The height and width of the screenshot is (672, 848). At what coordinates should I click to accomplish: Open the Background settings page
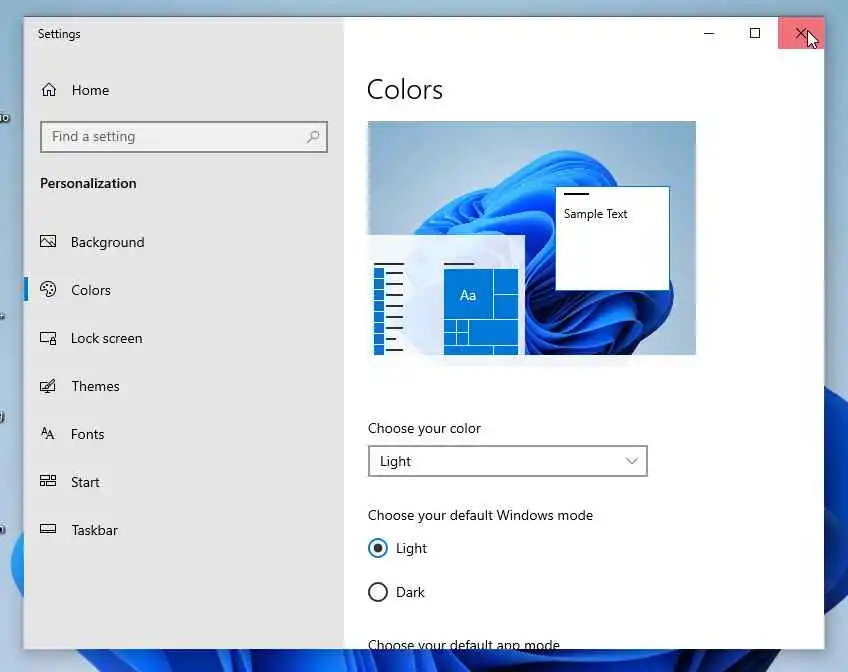point(108,242)
